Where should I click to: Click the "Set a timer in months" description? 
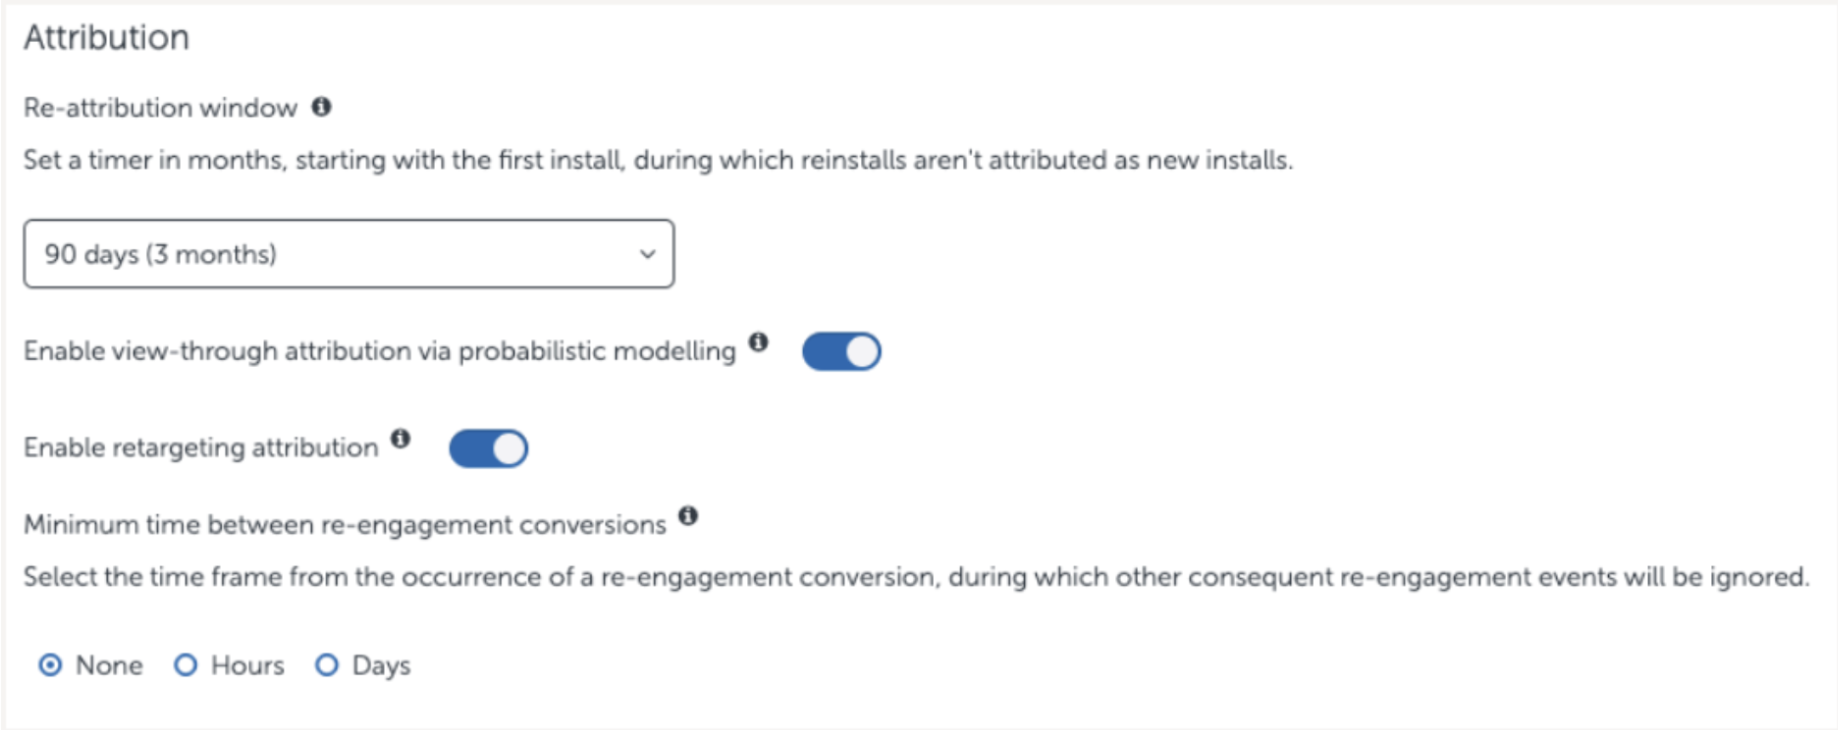pyautogui.click(x=657, y=160)
